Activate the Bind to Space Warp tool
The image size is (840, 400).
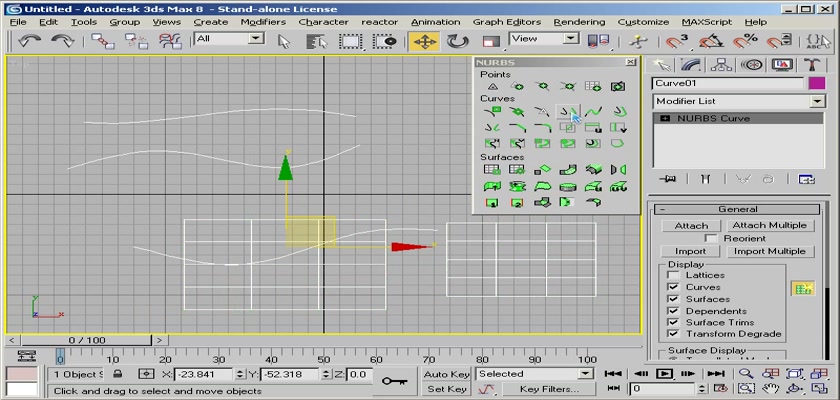coord(170,41)
